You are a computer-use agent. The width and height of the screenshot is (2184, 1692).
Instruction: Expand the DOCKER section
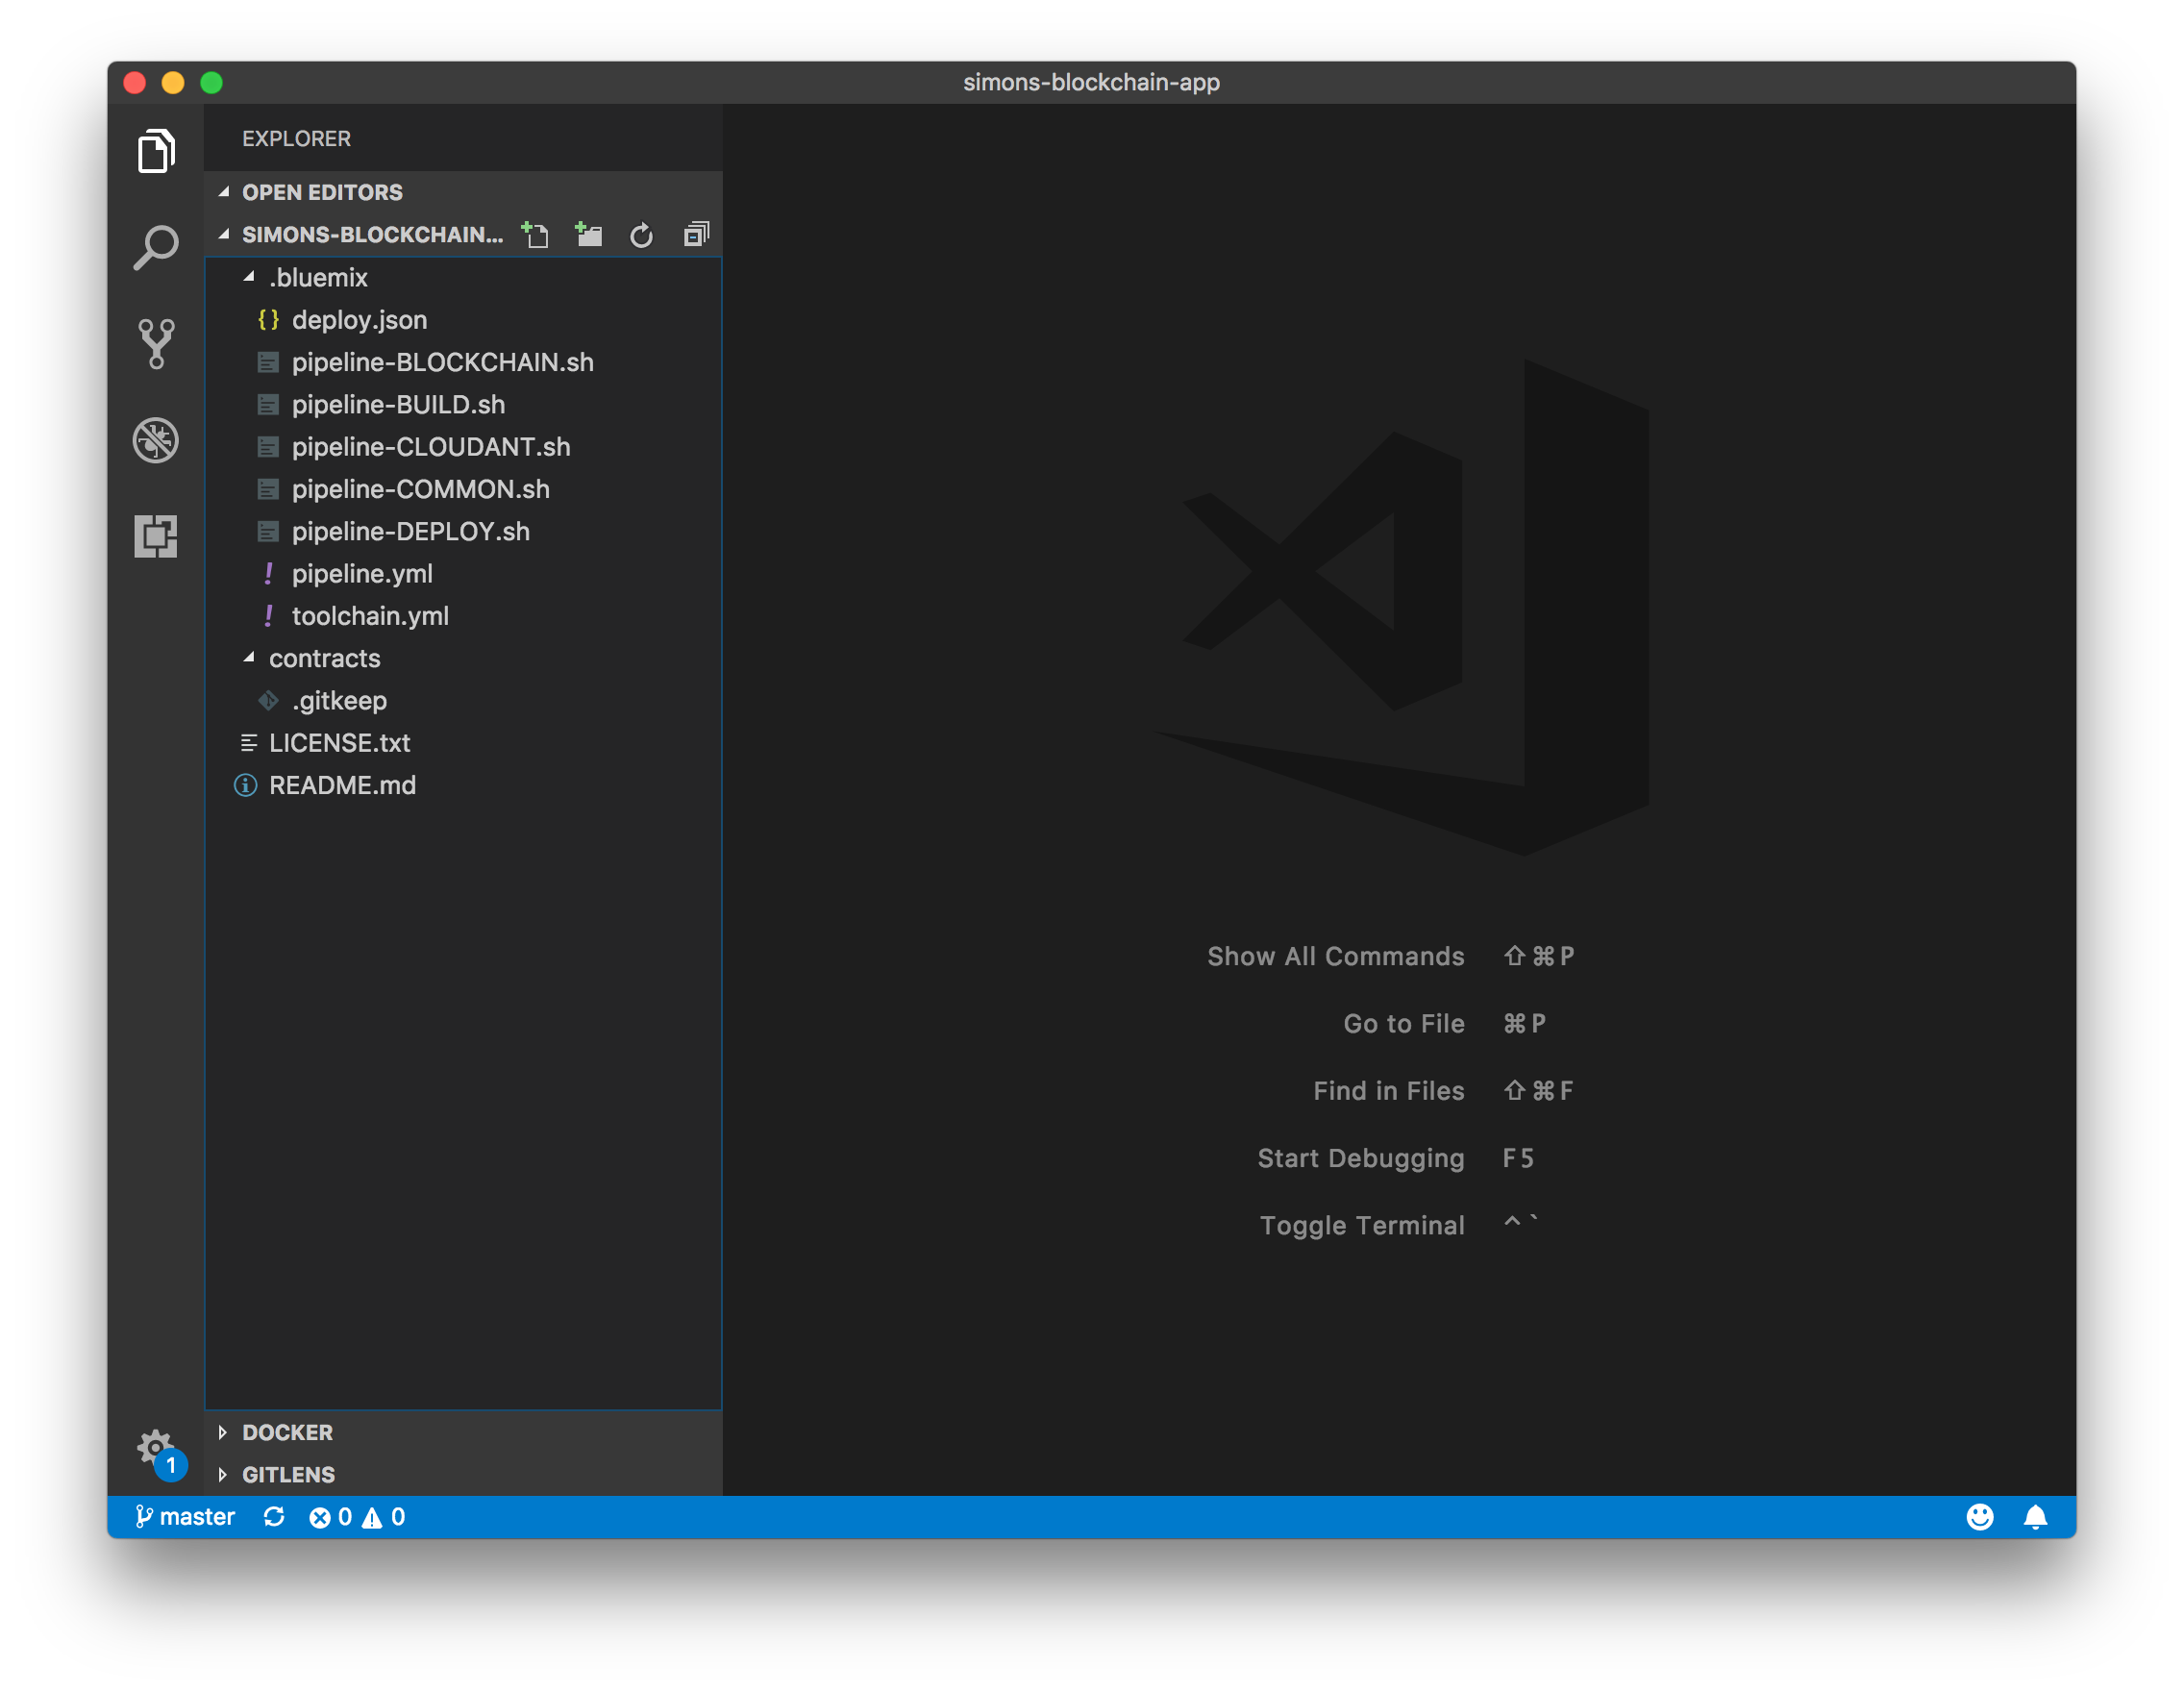[x=287, y=1432]
